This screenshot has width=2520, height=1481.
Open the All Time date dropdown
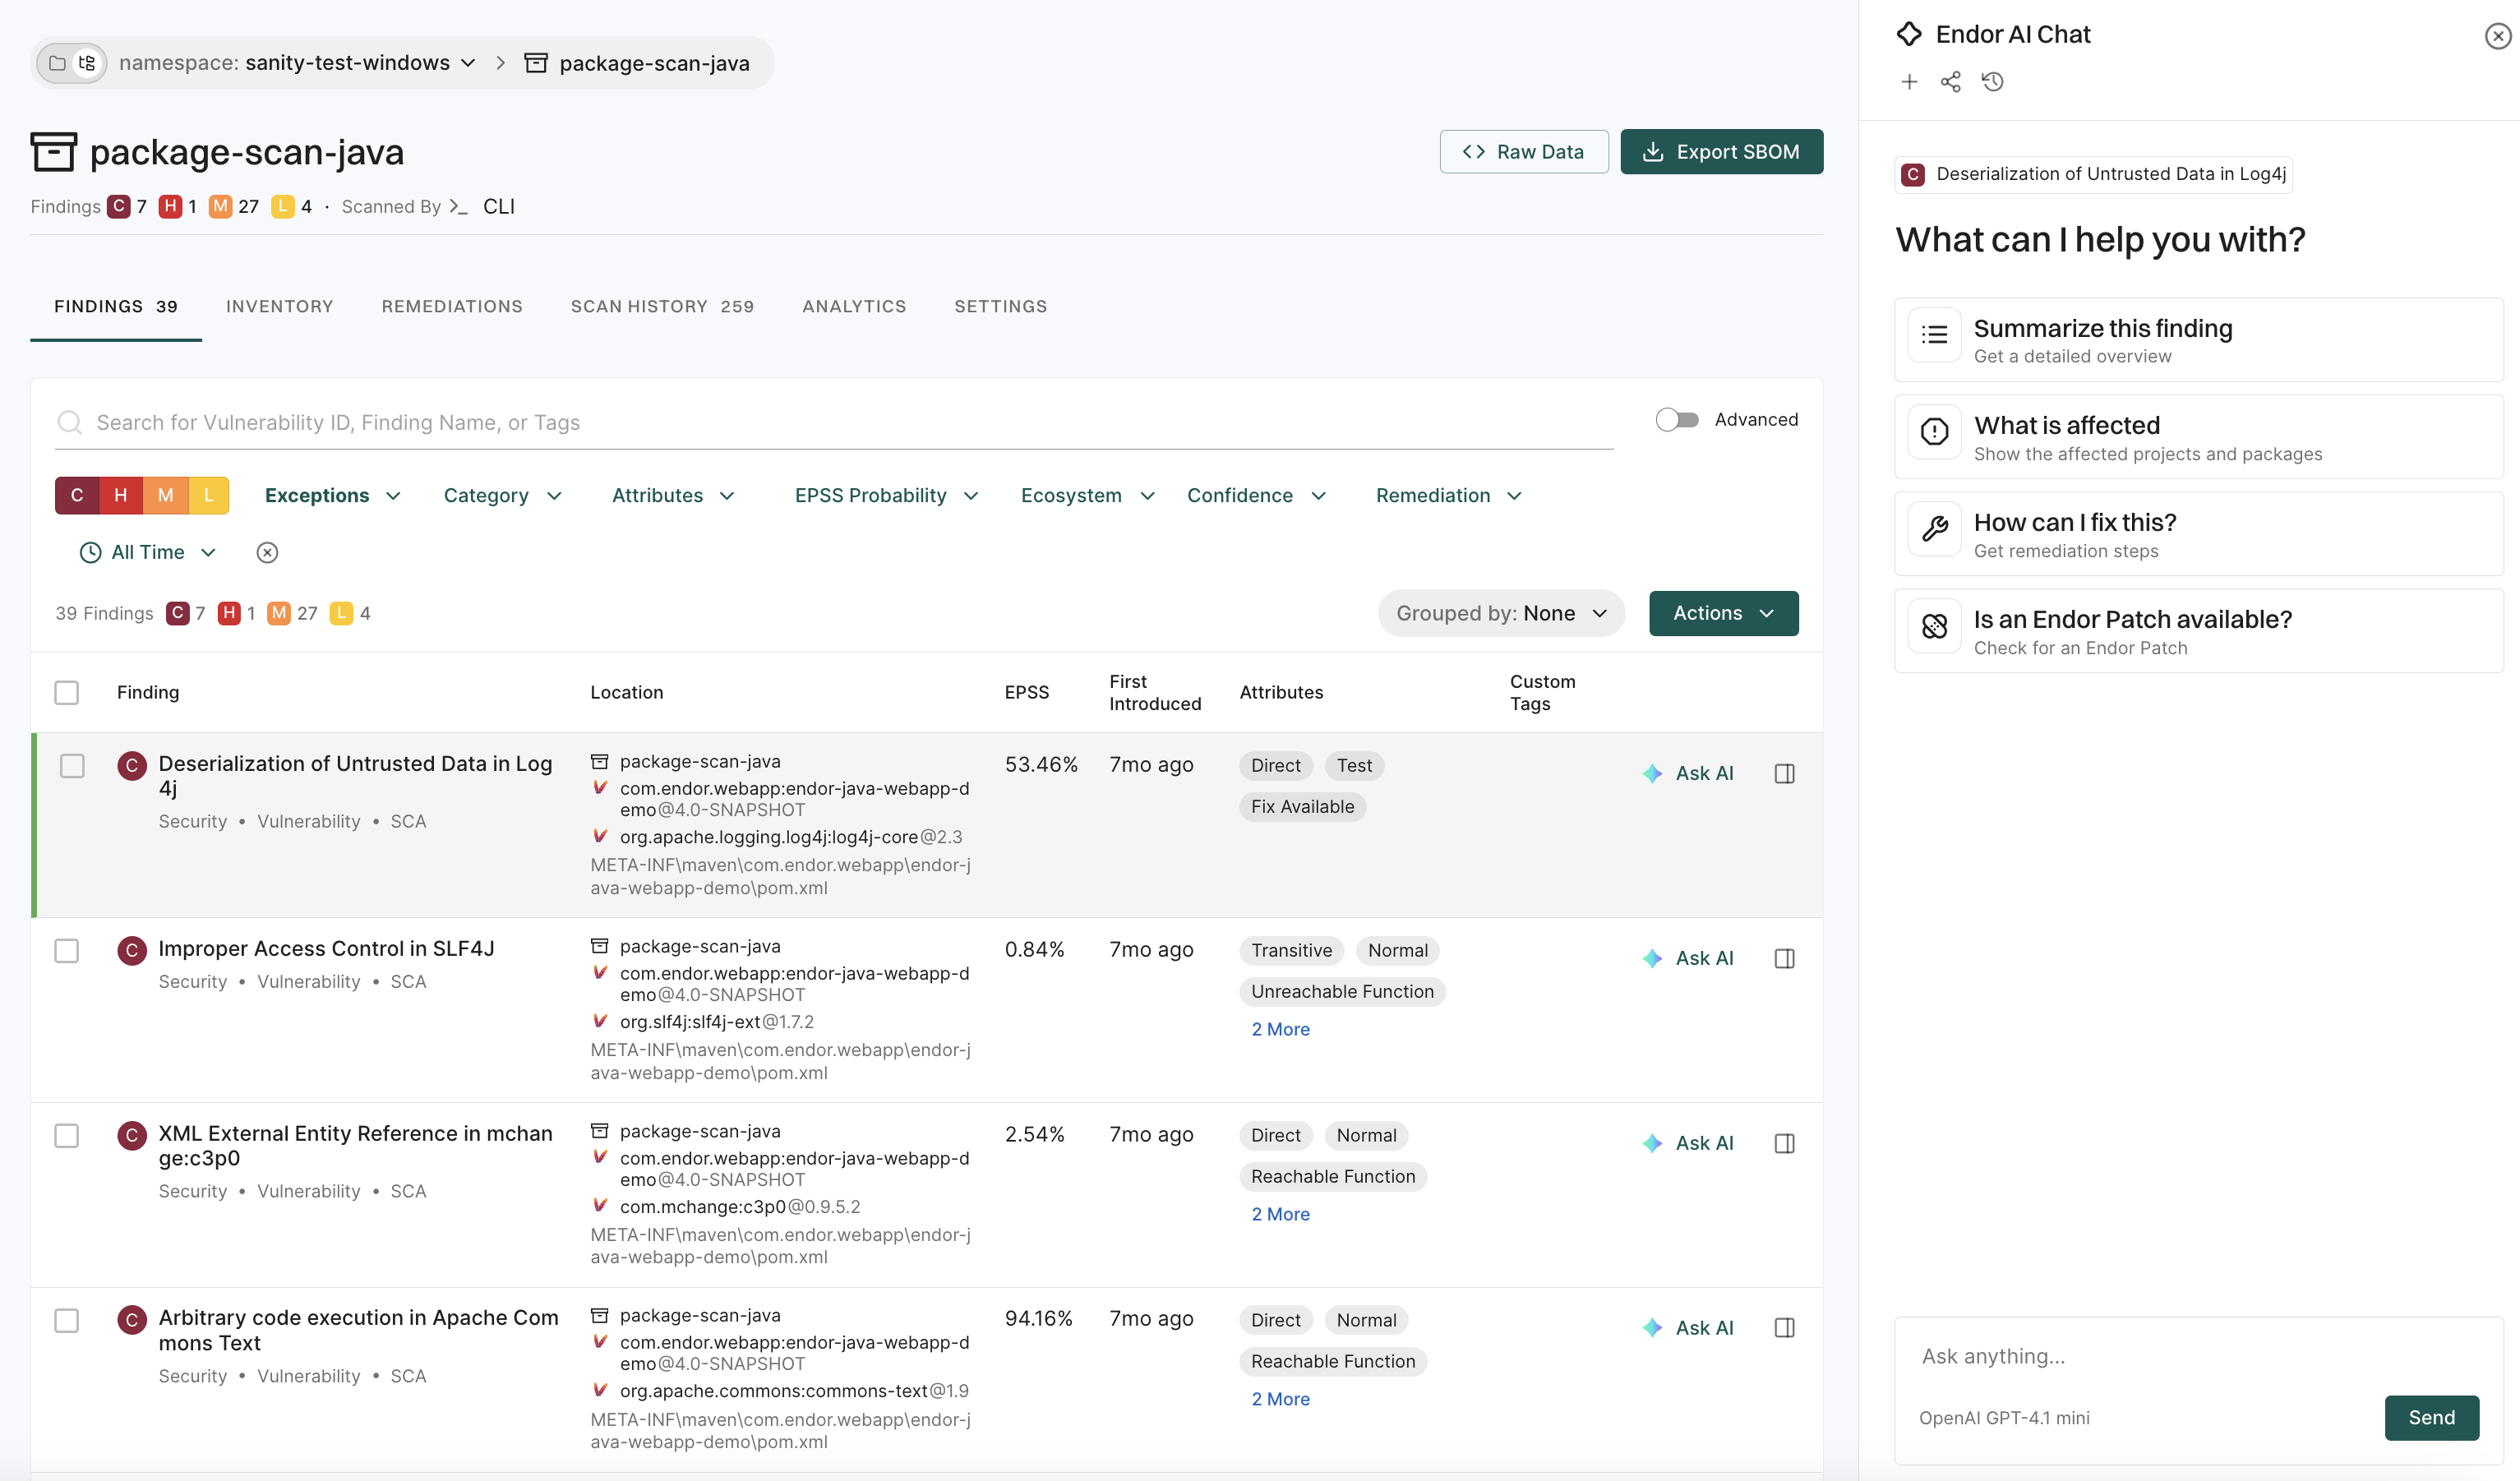148,552
